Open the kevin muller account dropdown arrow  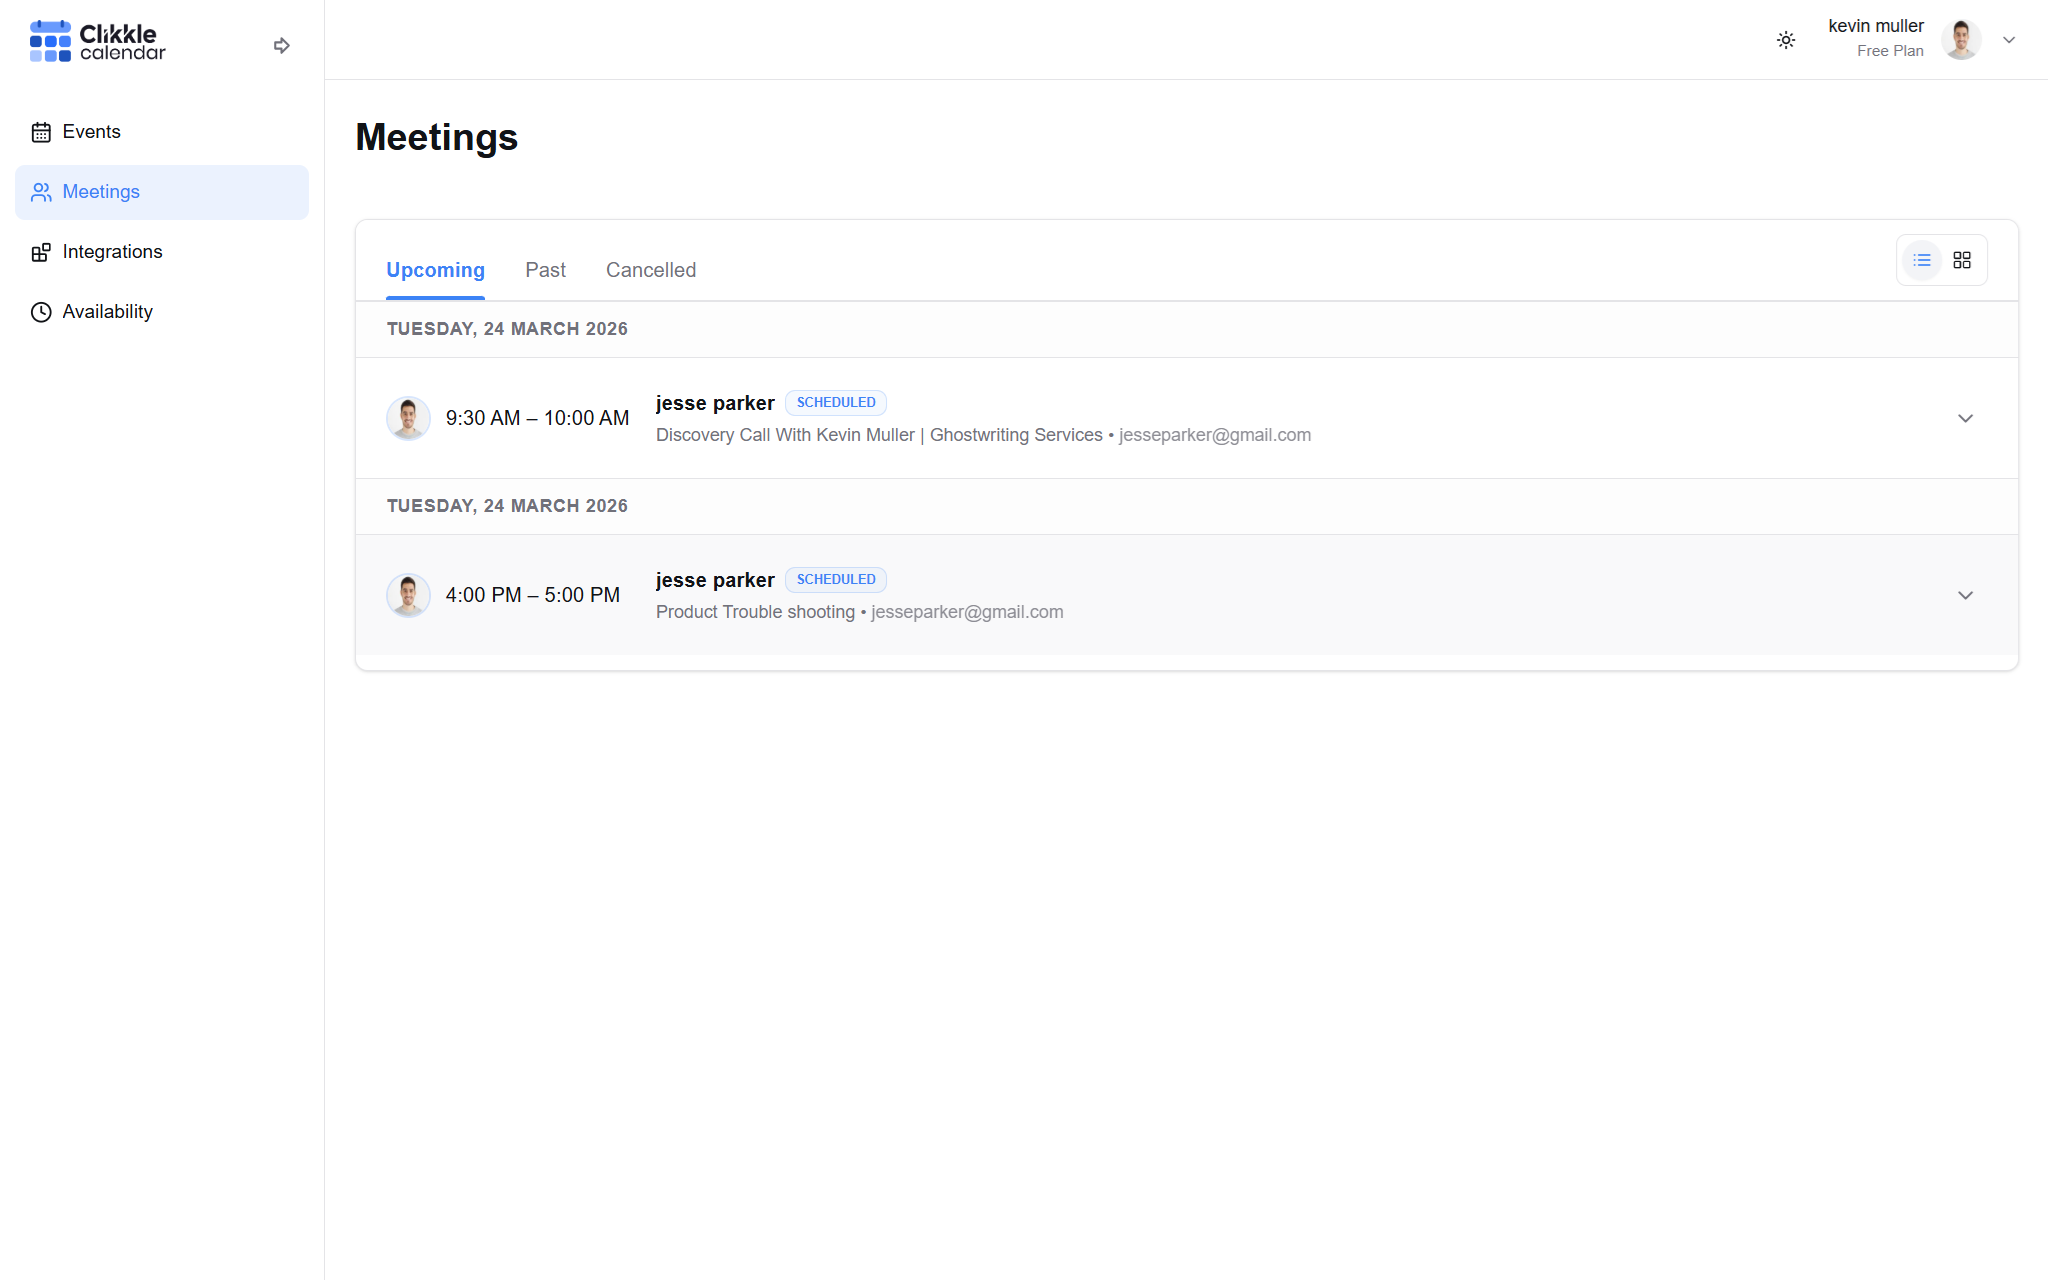click(x=2009, y=40)
